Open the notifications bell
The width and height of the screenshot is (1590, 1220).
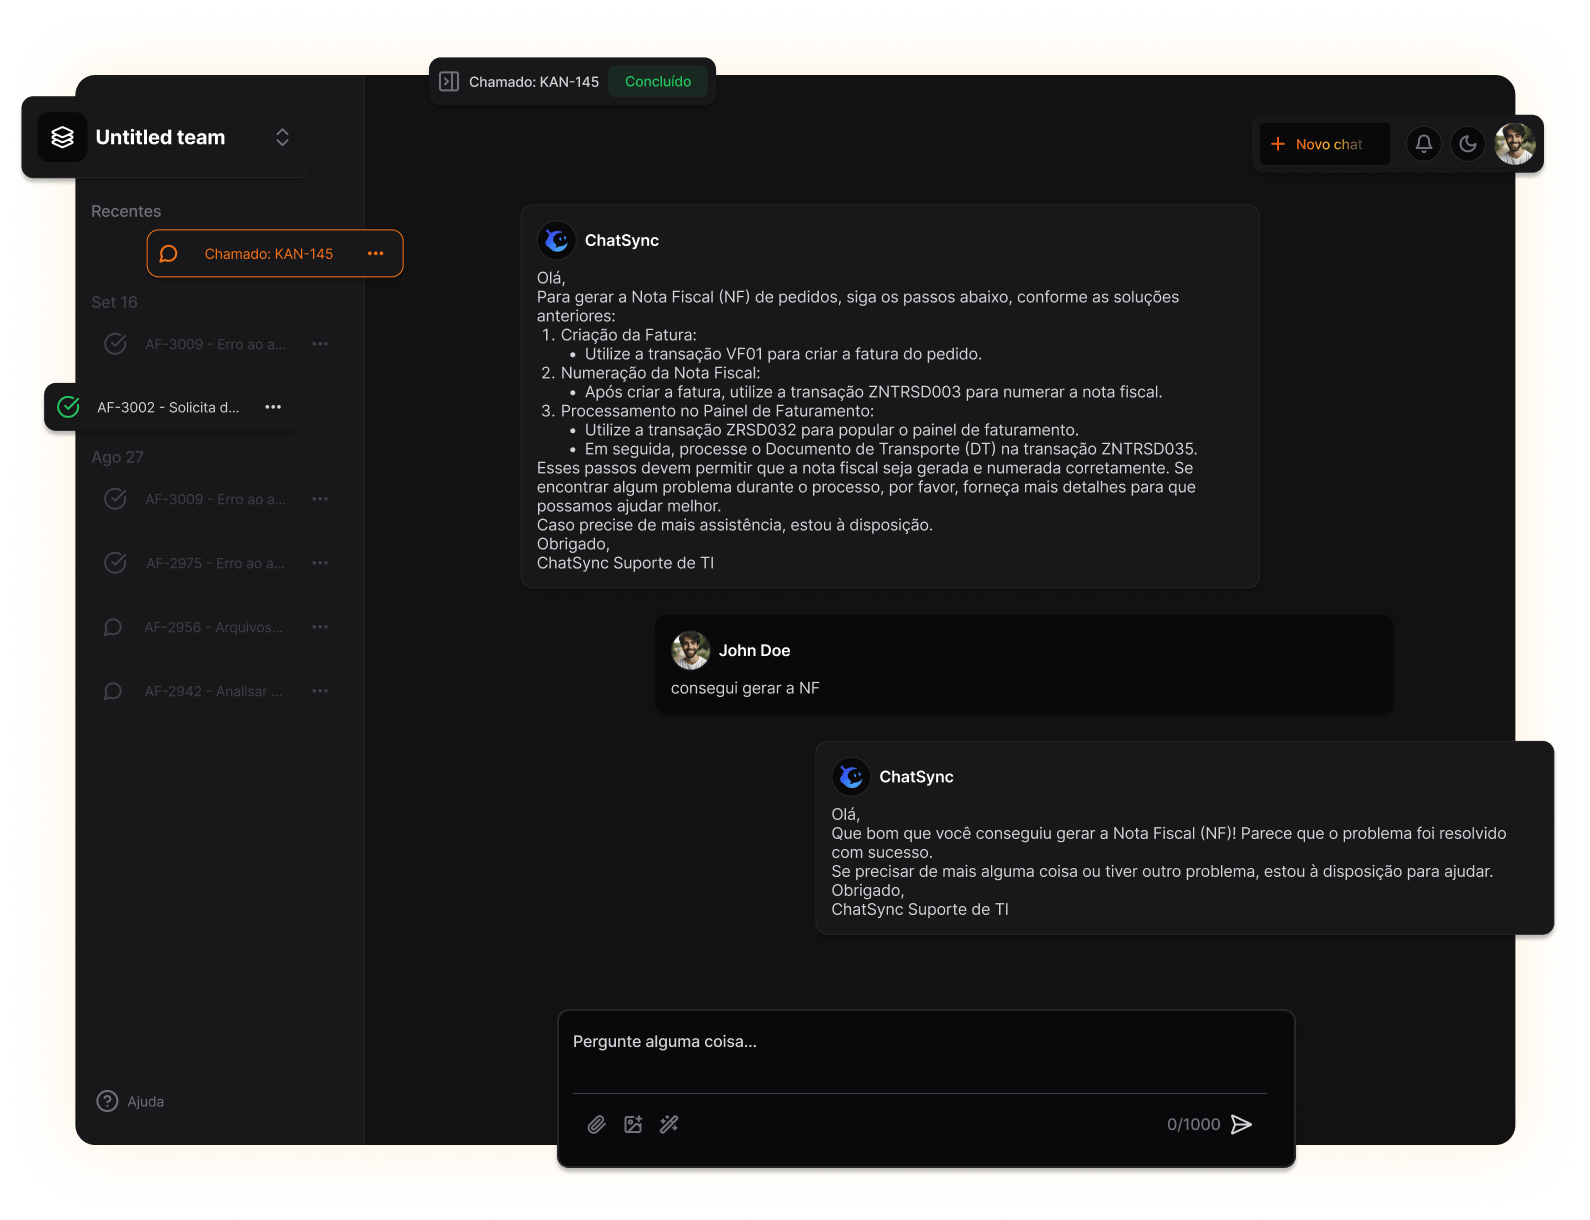point(1424,144)
